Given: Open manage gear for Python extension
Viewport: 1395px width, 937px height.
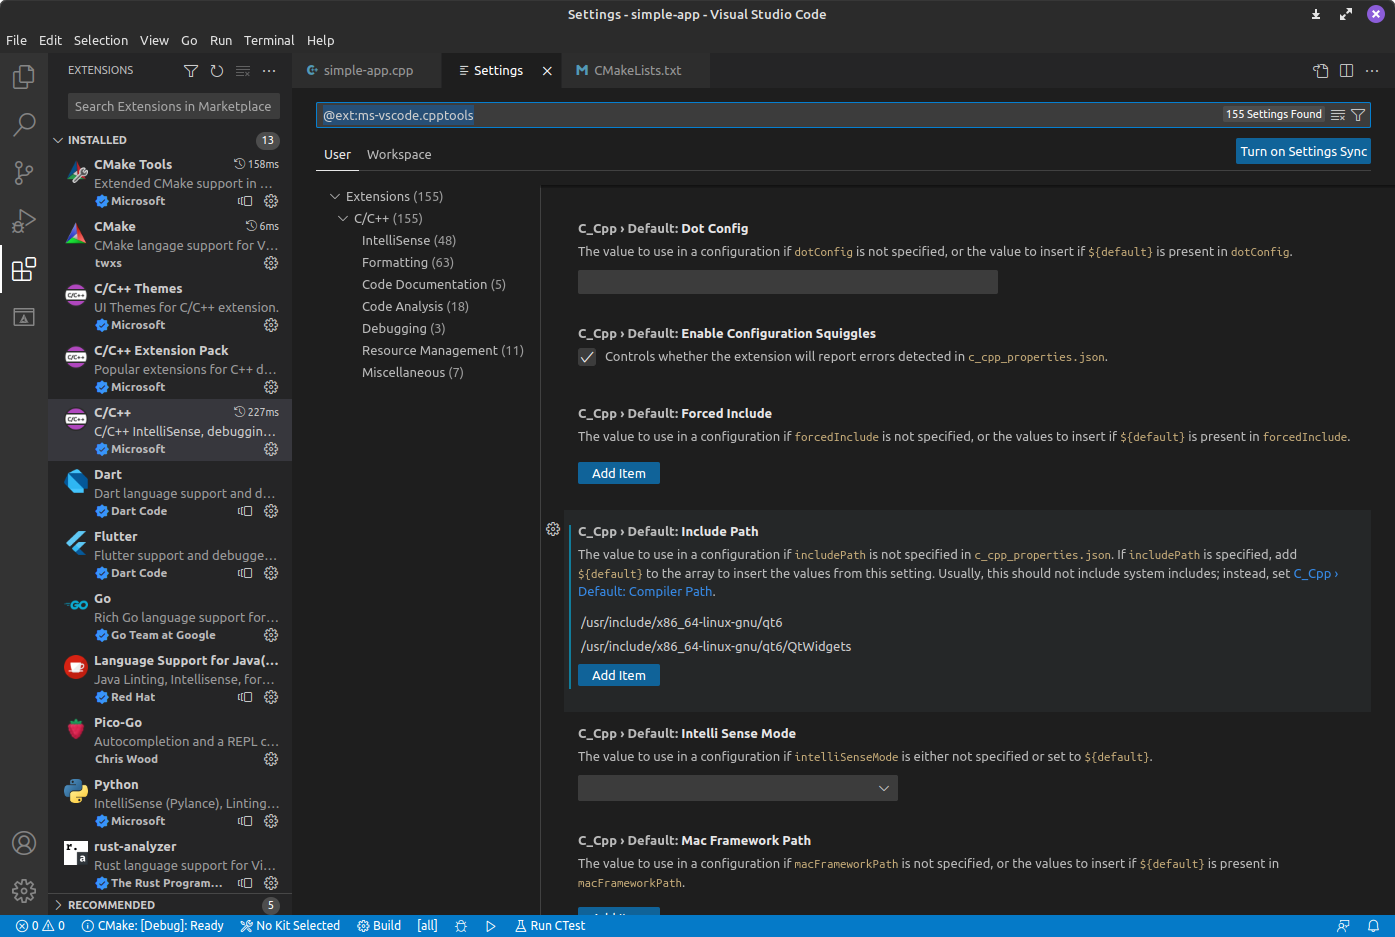Looking at the screenshot, I should pyautogui.click(x=271, y=821).
